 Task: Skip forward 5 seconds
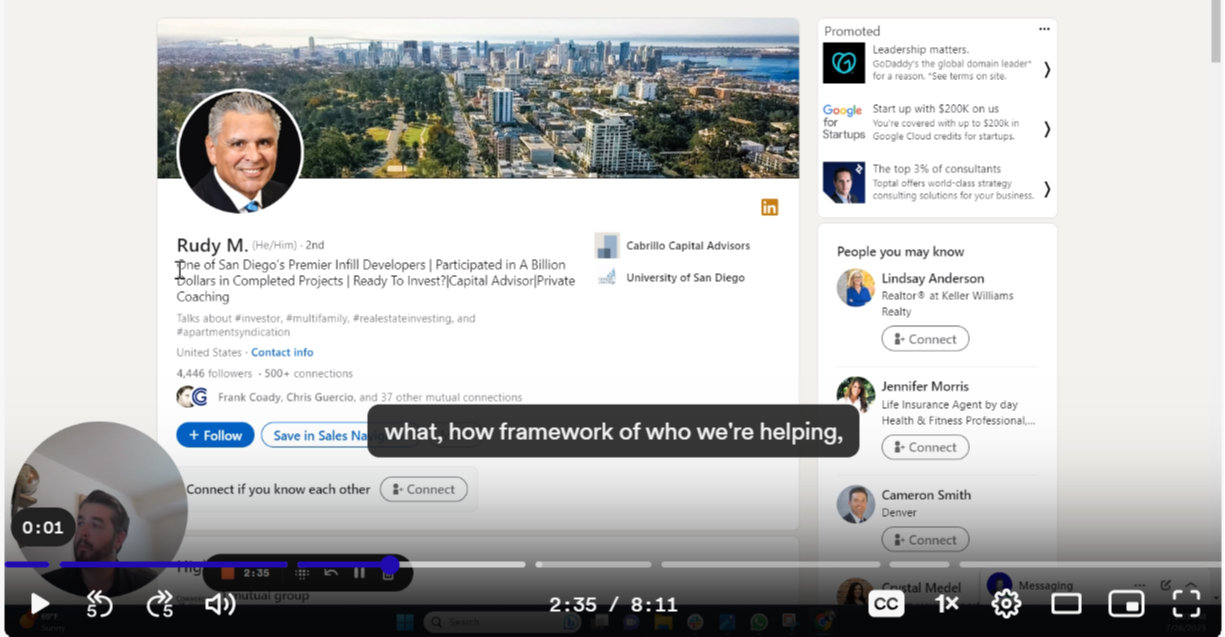click(160, 604)
